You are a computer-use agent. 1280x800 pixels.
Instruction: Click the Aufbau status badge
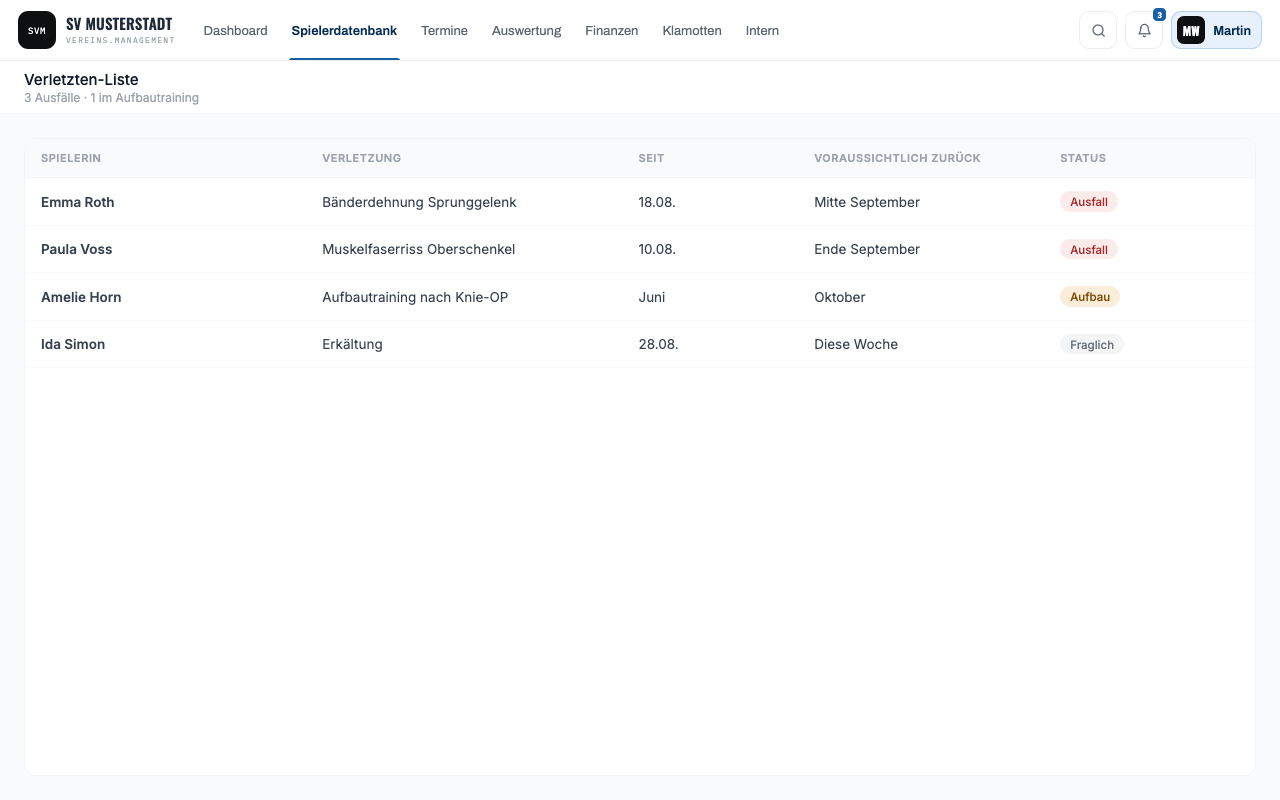tap(1090, 297)
